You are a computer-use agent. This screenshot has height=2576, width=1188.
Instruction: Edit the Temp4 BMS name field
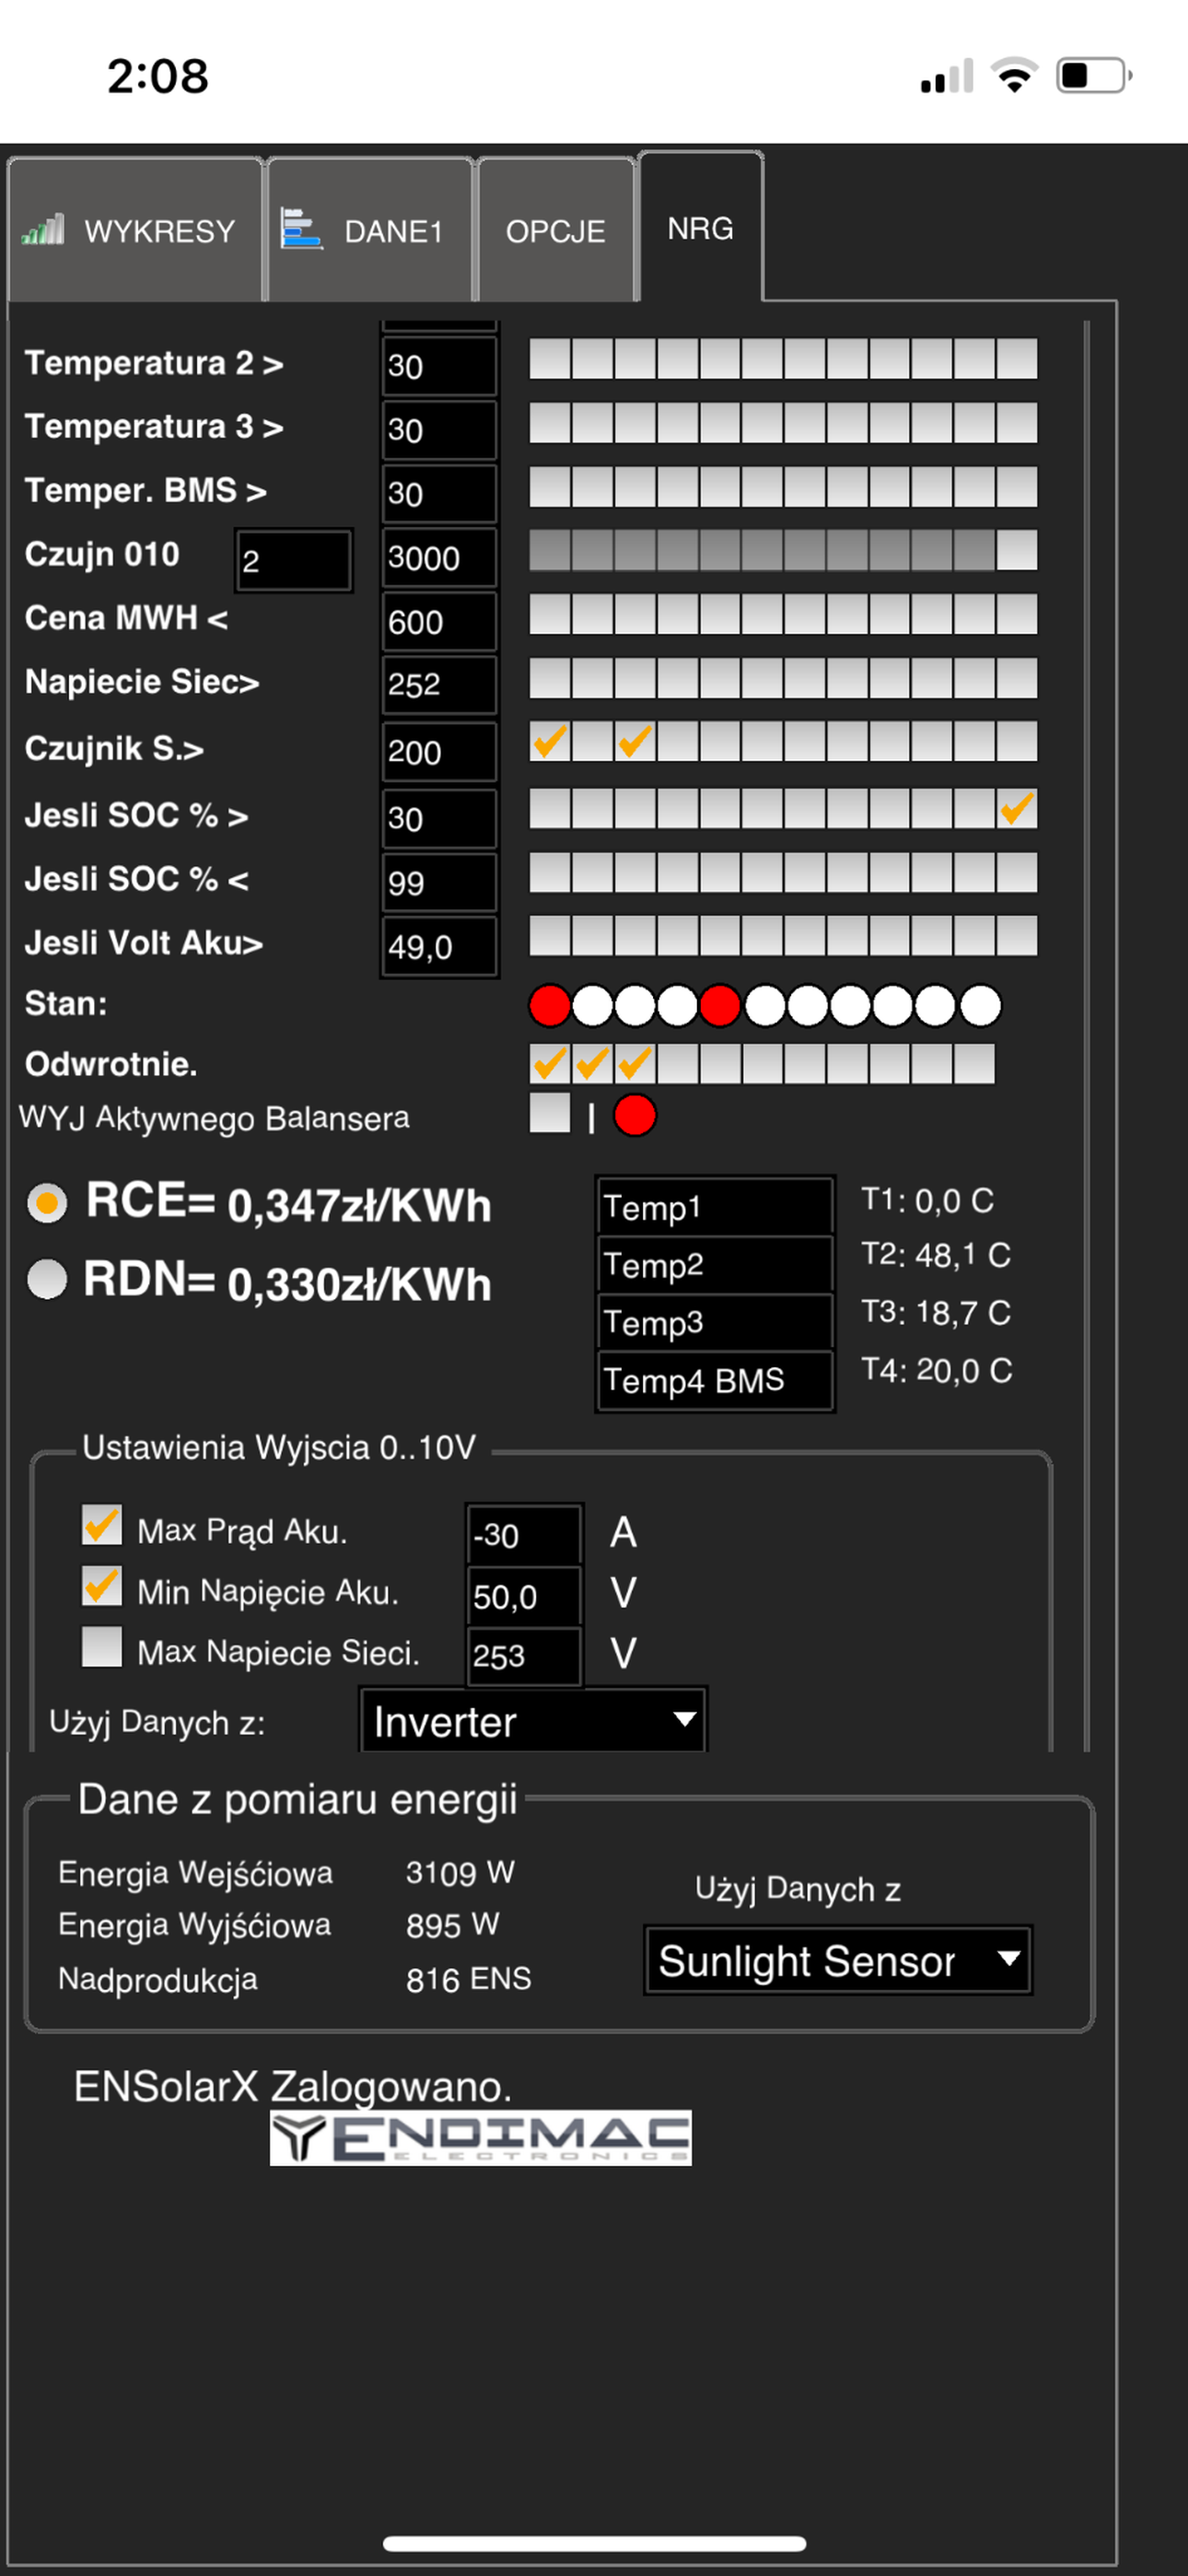point(715,1381)
